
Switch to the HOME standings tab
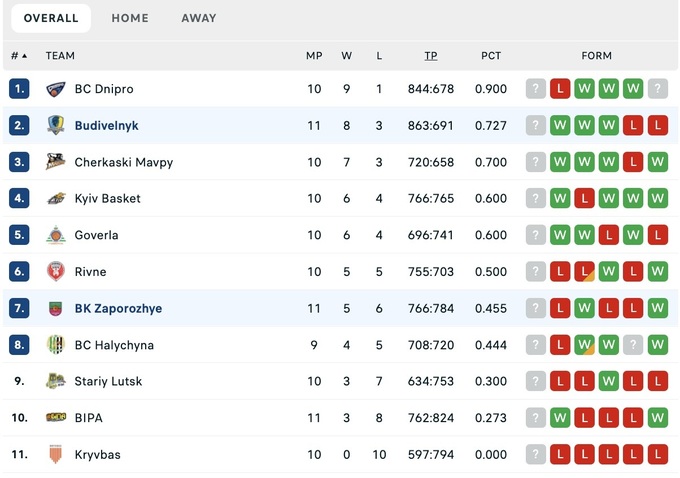click(x=130, y=18)
